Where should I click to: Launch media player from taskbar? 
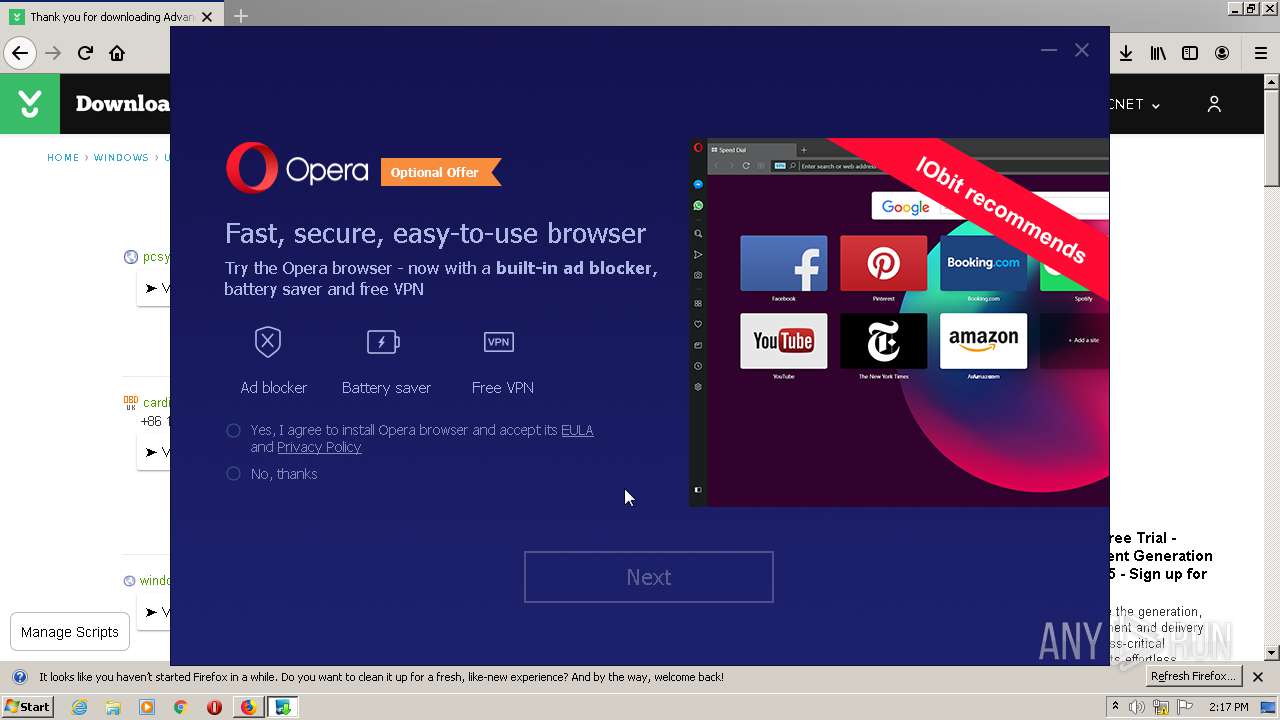point(147,707)
